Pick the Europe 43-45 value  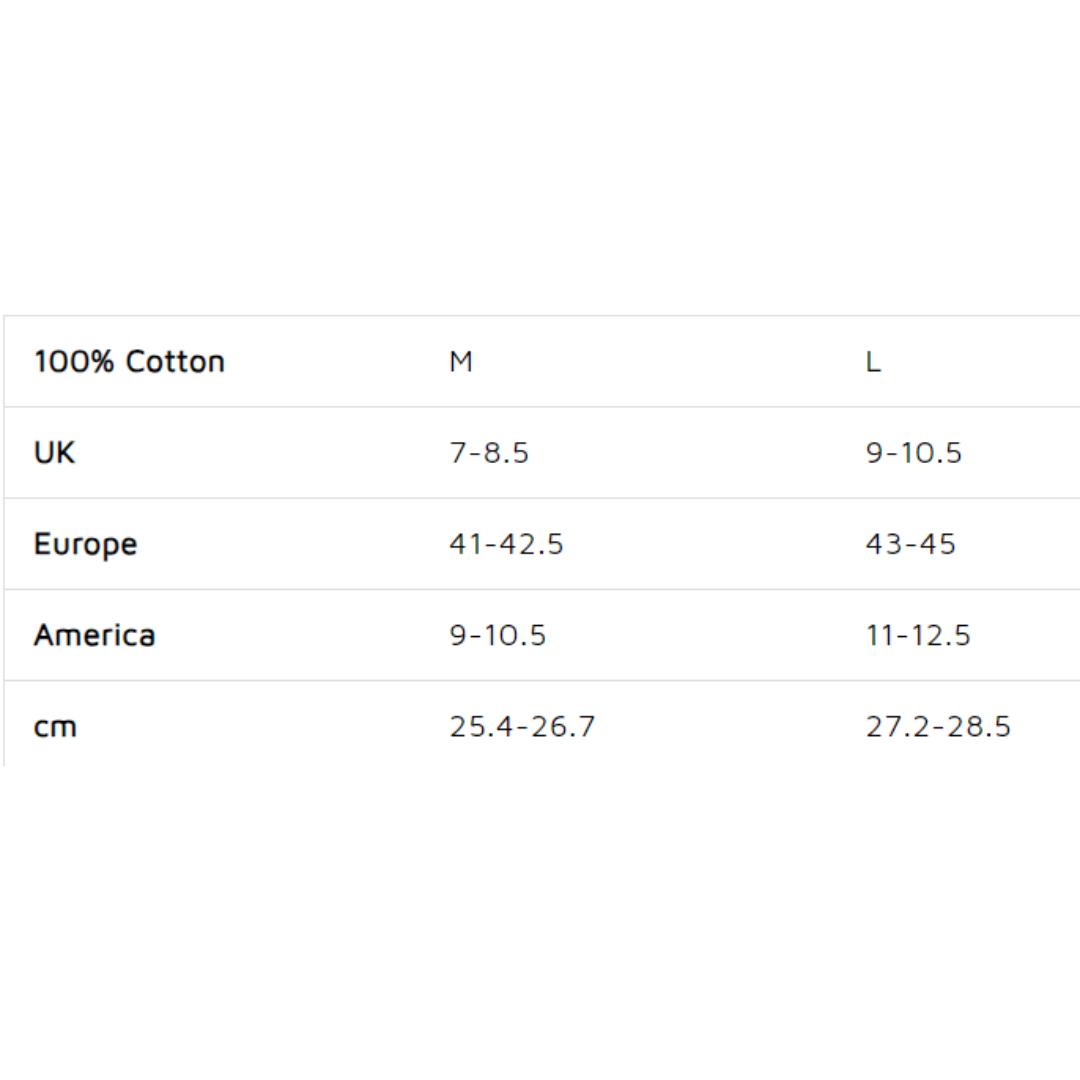click(910, 545)
